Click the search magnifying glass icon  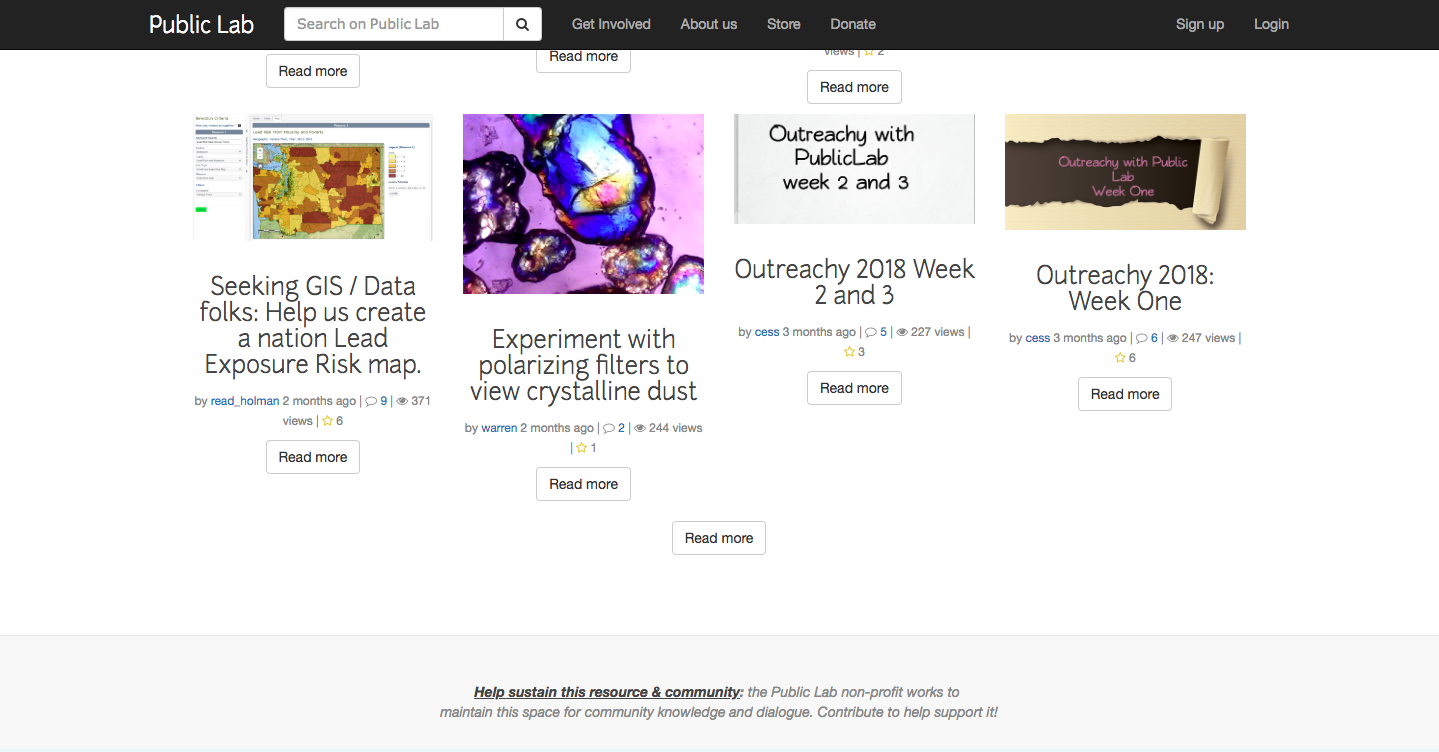522,23
